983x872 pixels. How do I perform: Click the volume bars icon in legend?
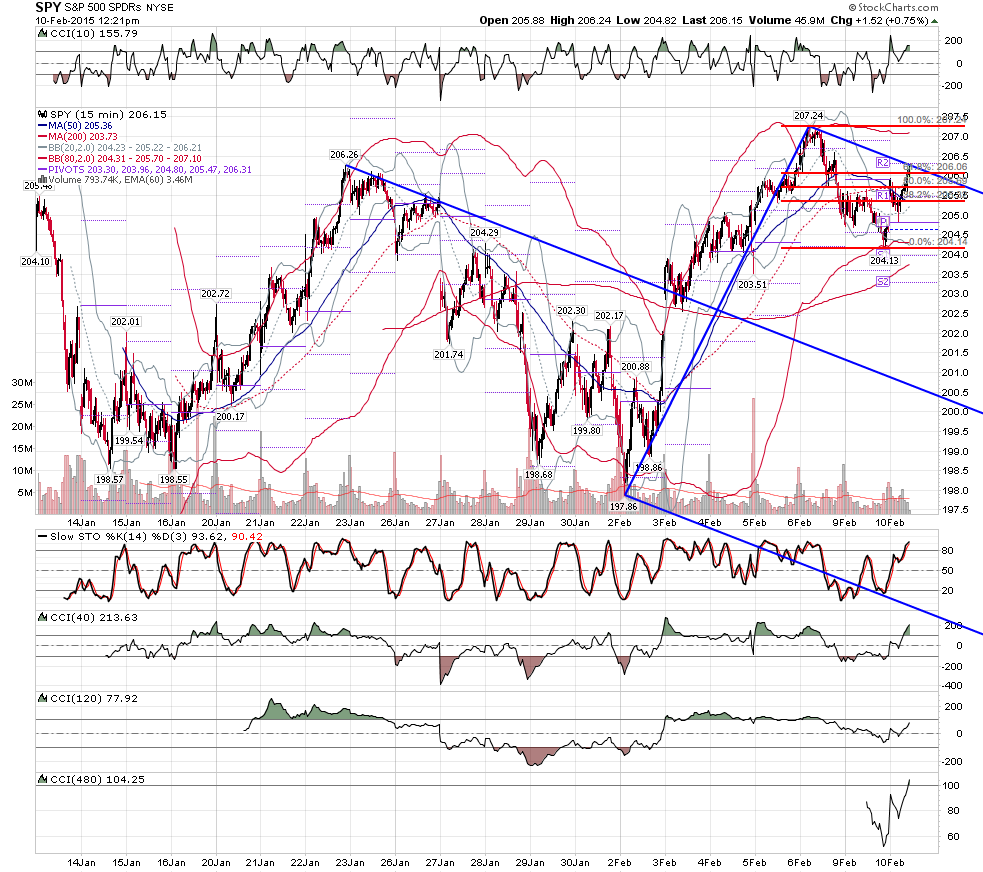pos(43,179)
